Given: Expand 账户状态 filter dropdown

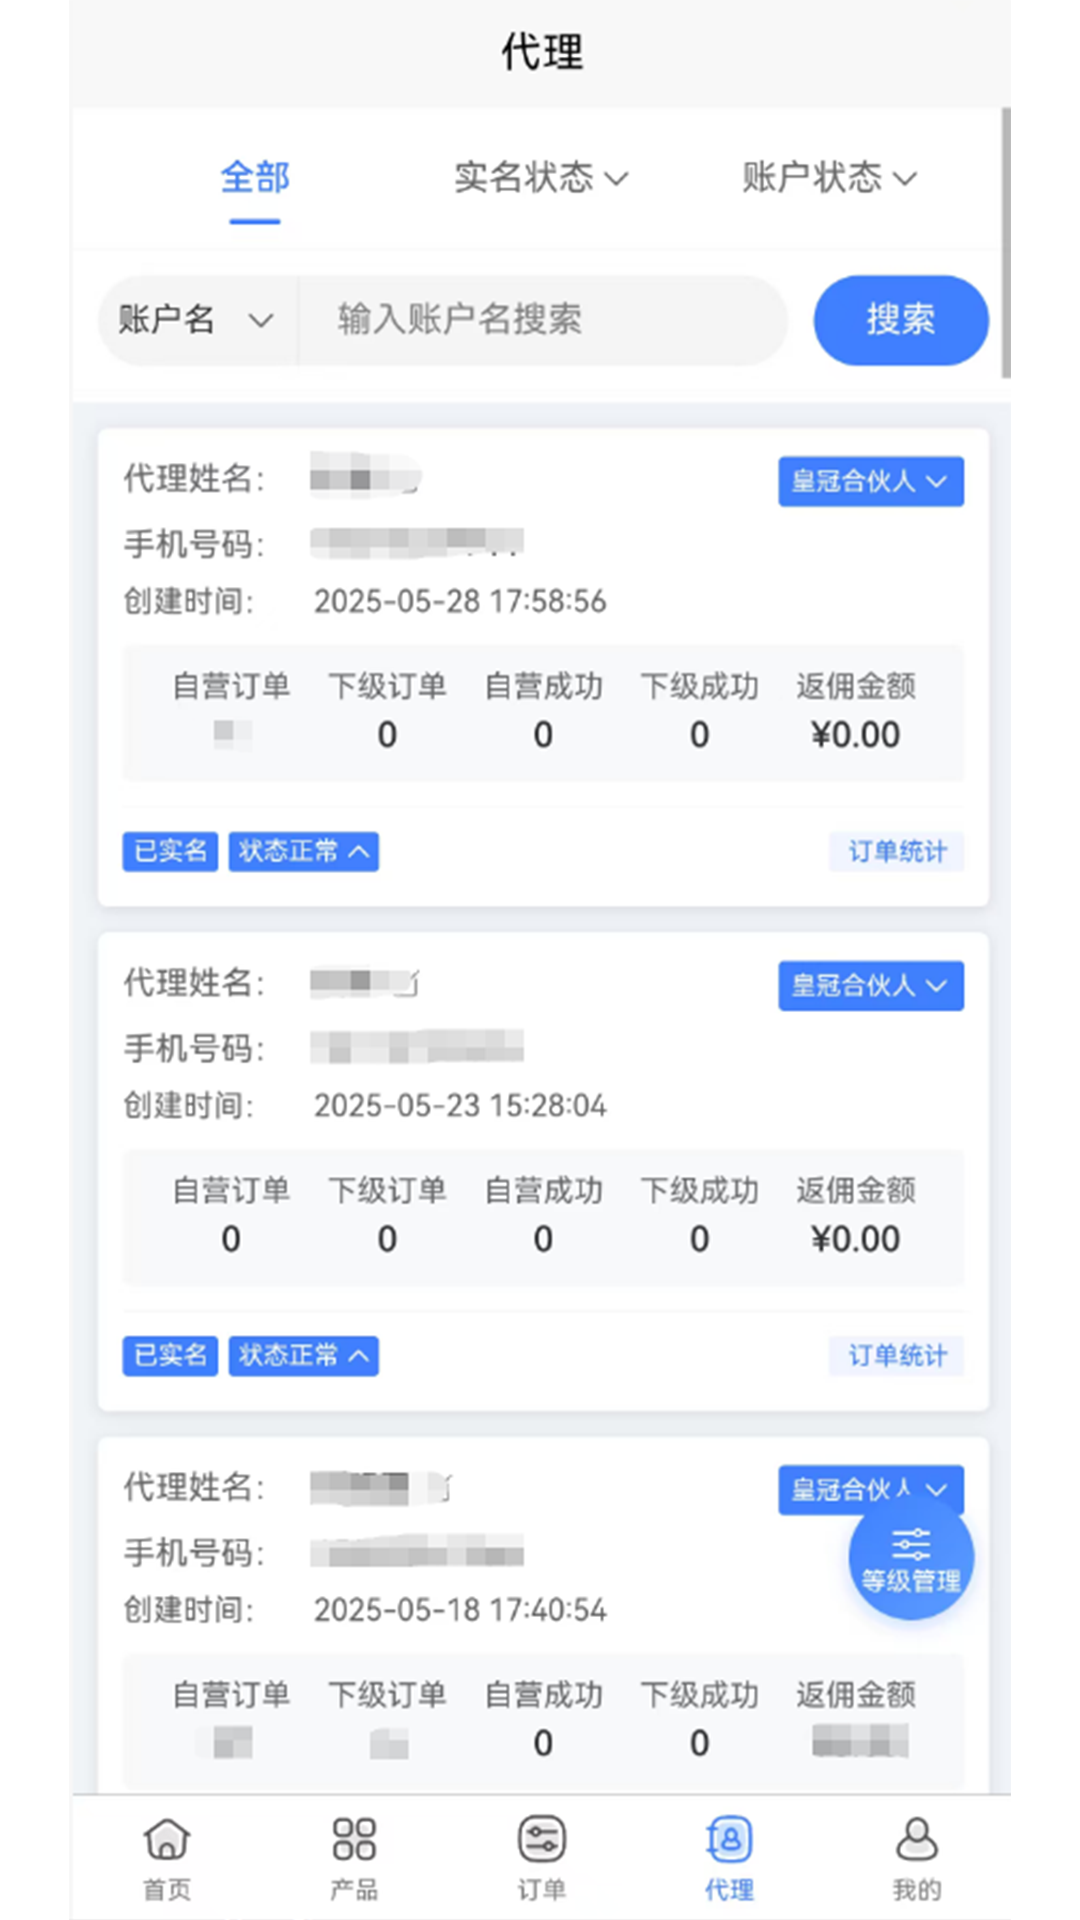Looking at the screenshot, I should pyautogui.click(x=829, y=178).
